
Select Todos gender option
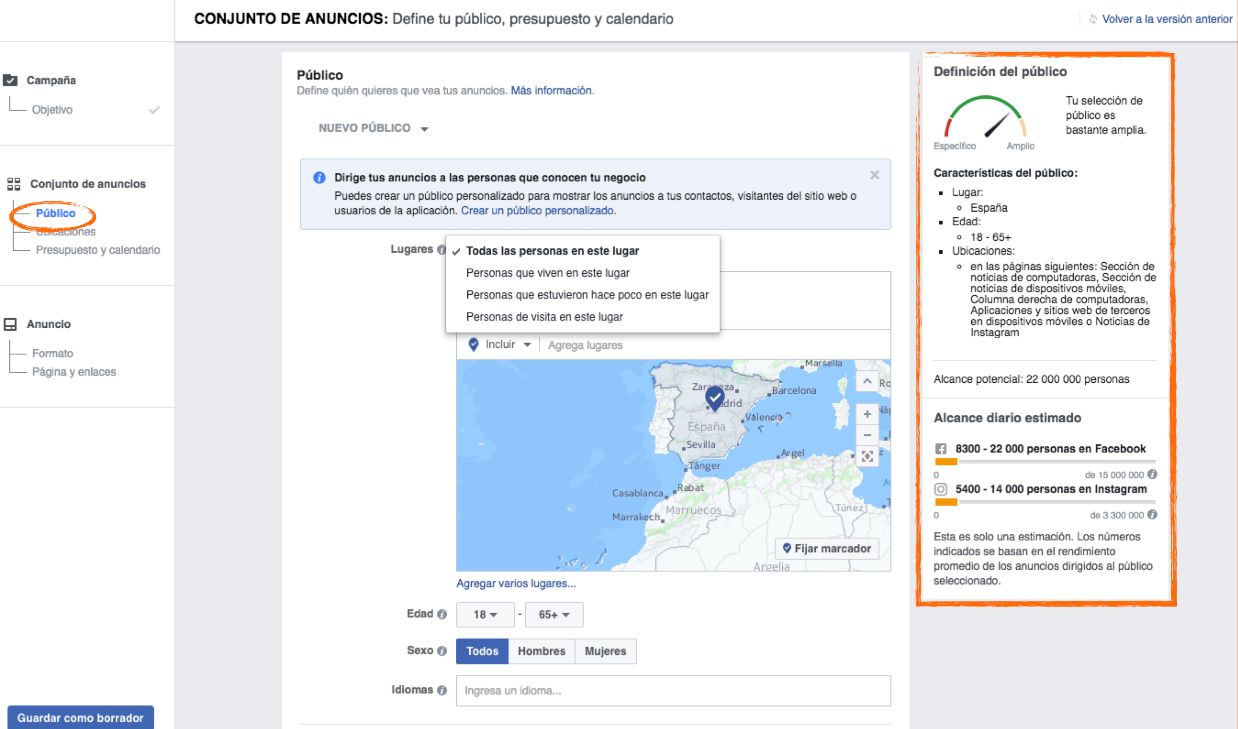(482, 651)
